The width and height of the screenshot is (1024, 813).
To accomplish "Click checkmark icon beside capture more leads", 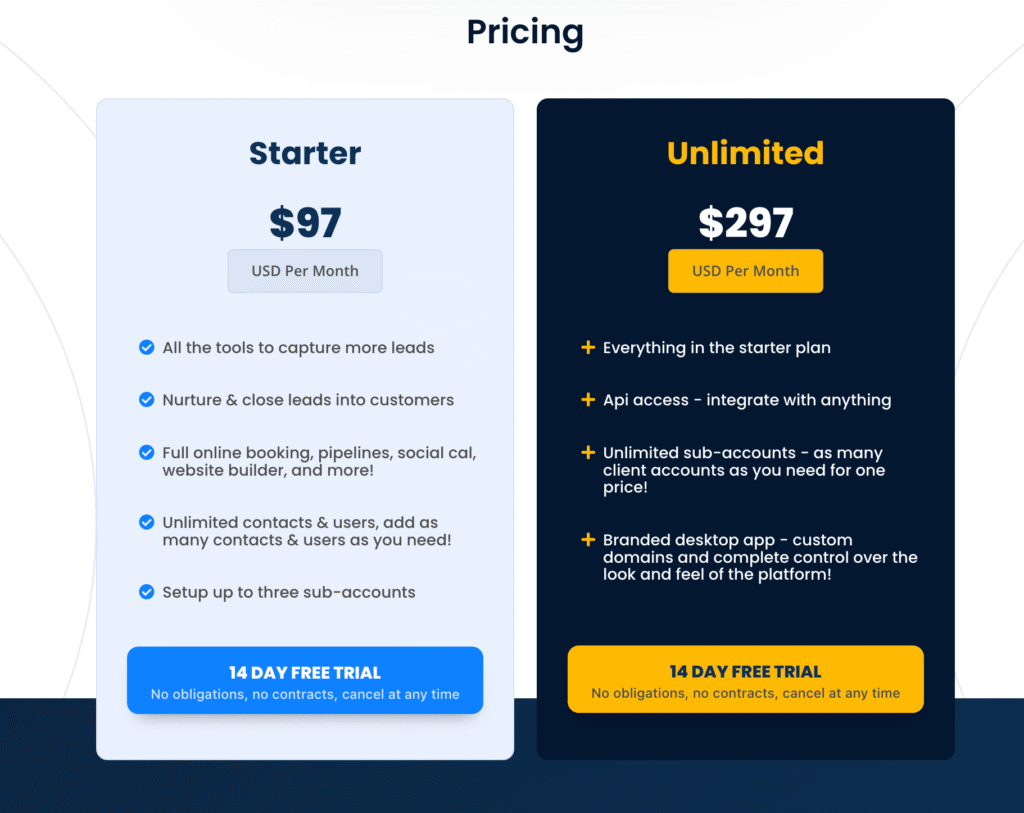I will click(146, 347).
